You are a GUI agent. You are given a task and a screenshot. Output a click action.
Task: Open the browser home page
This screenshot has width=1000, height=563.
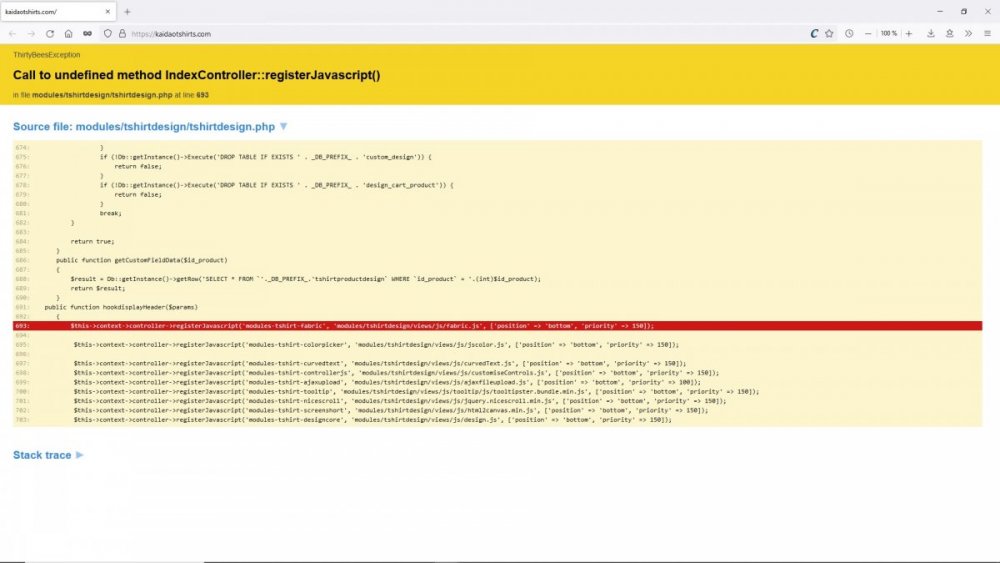[68, 34]
